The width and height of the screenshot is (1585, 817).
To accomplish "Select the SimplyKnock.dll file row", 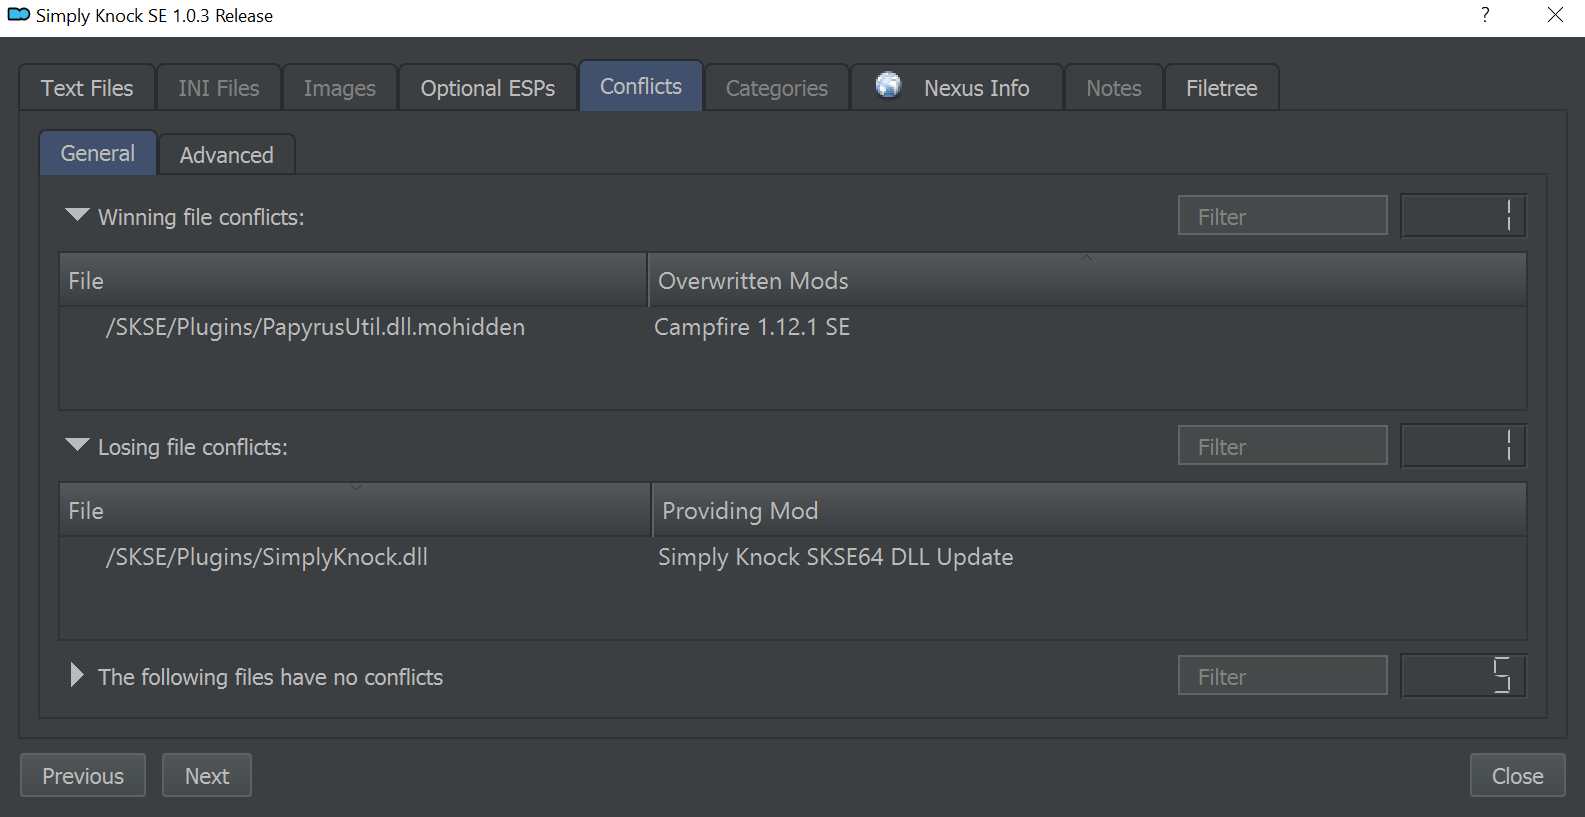I will pyautogui.click(x=792, y=558).
